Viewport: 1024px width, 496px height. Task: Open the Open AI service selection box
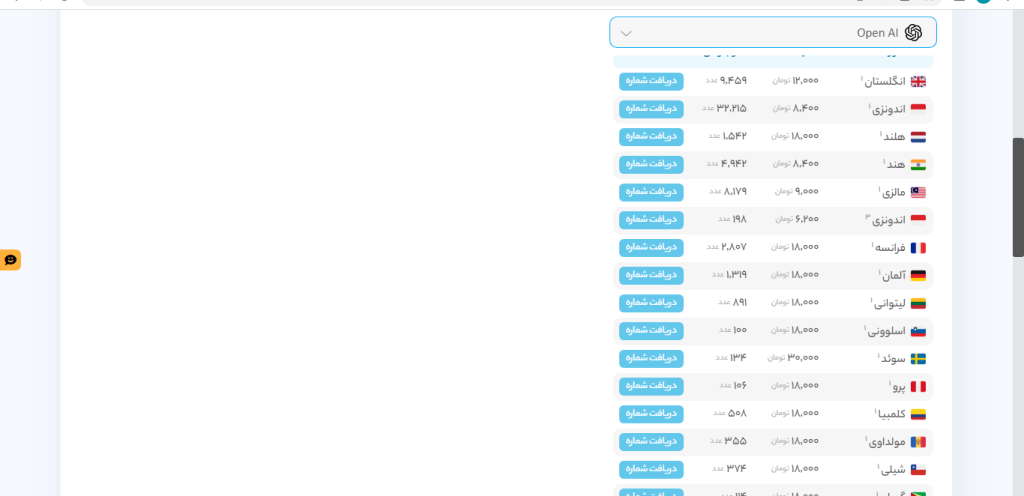pos(773,33)
